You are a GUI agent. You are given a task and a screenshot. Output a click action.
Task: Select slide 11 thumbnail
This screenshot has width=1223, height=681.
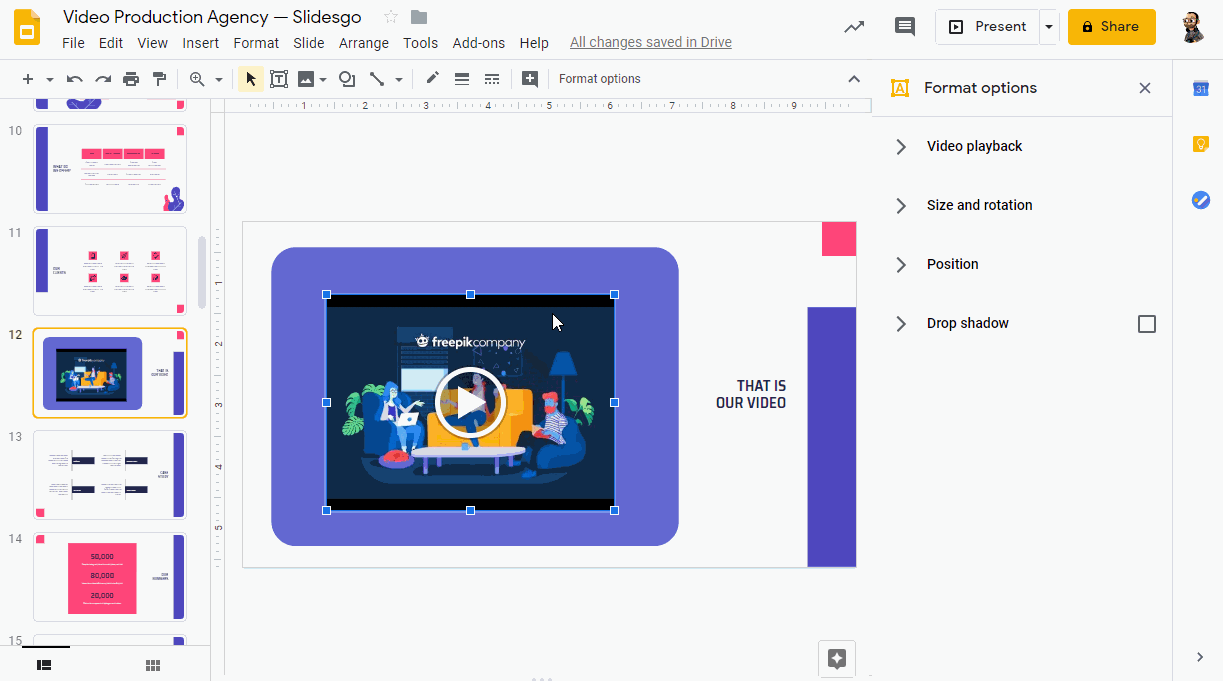pyautogui.click(x=110, y=271)
